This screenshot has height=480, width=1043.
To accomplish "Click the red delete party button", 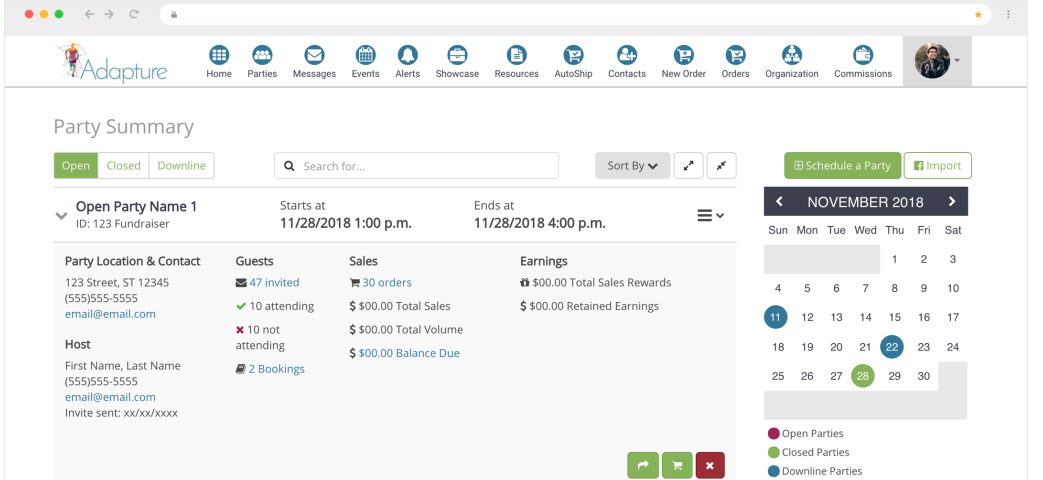I will [x=709, y=465].
